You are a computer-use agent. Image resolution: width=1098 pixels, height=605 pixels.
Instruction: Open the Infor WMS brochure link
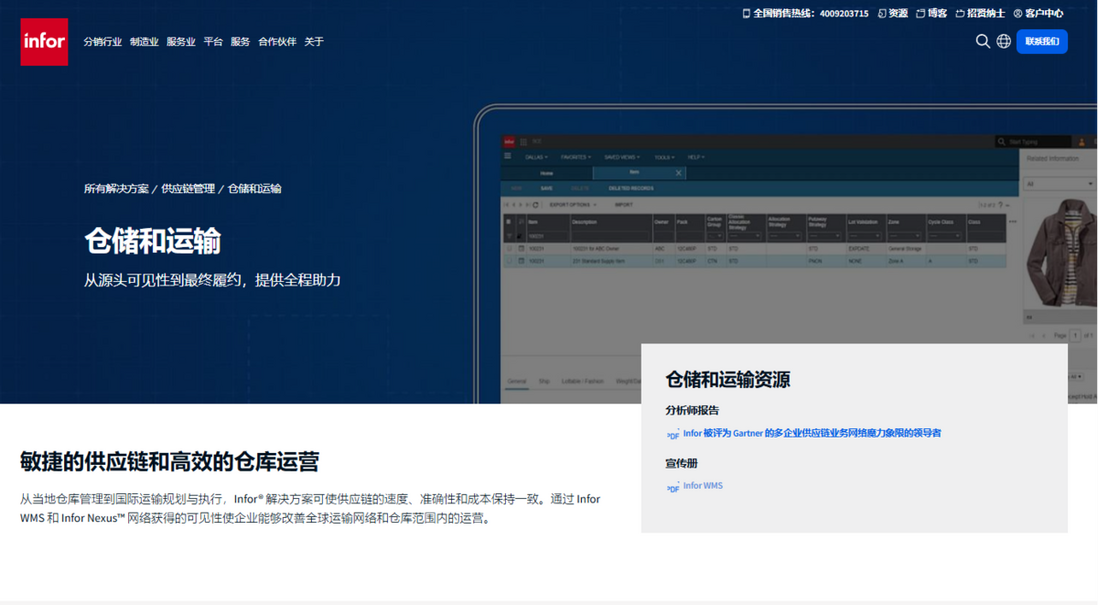[x=702, y=485]
